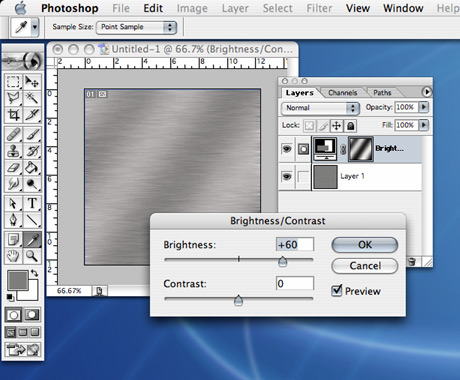Select the Crop tool
This screenshot has height=380, width=460.
[x=14, y=115]
